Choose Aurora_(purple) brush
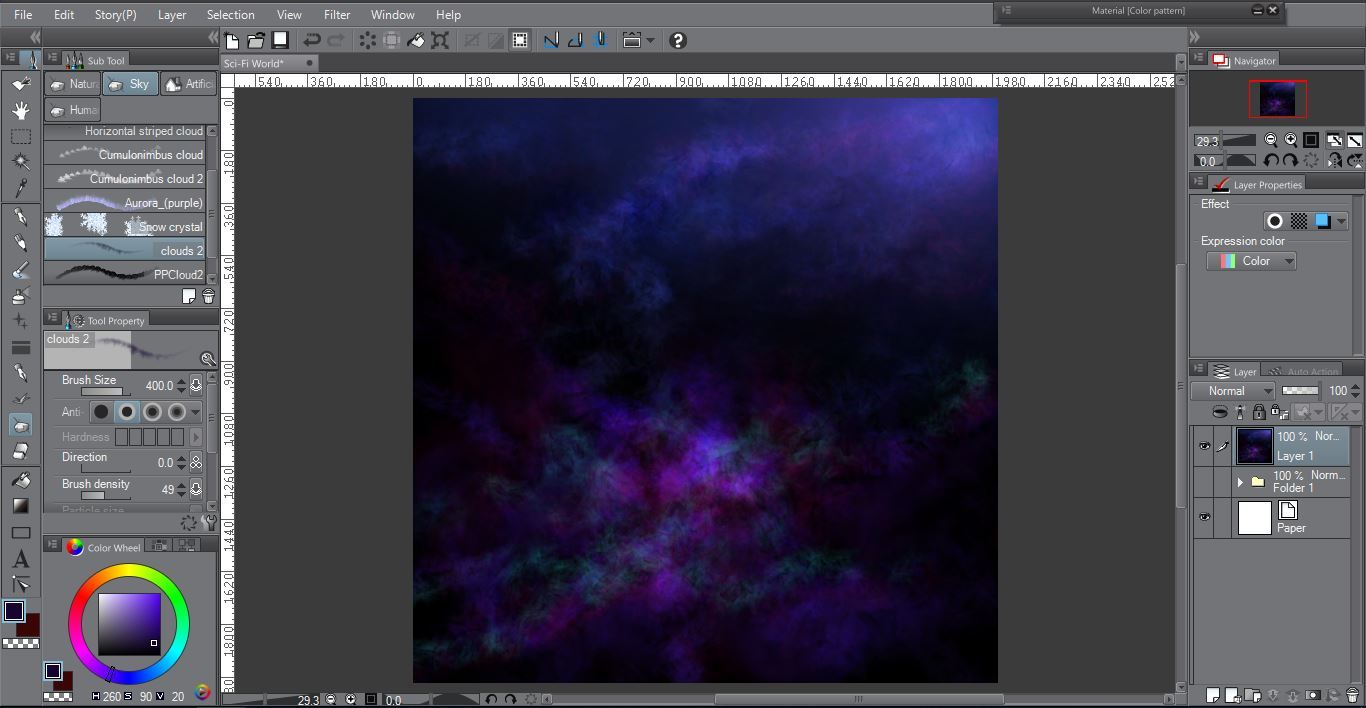Viewport: 1366px width, 708px height. point(124,203)
